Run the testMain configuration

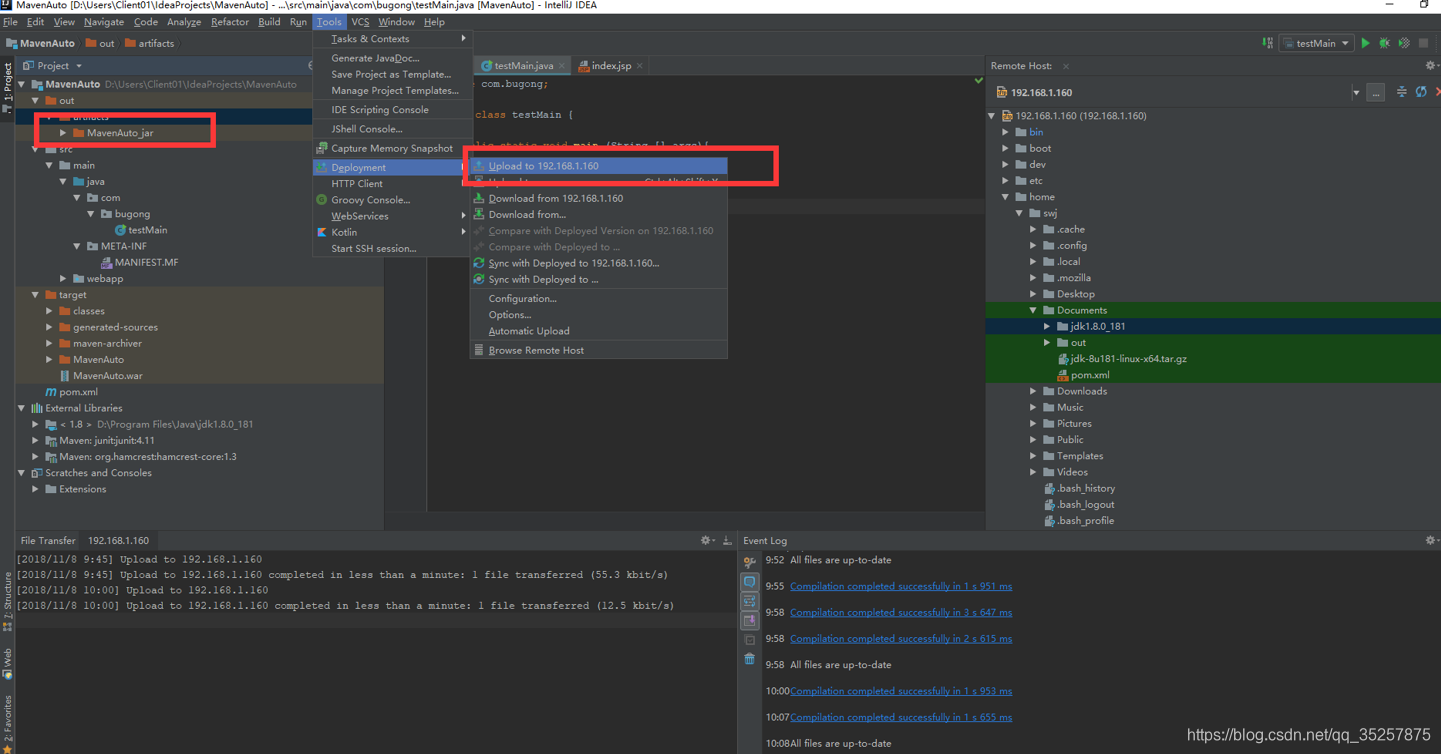[1365, 43]
